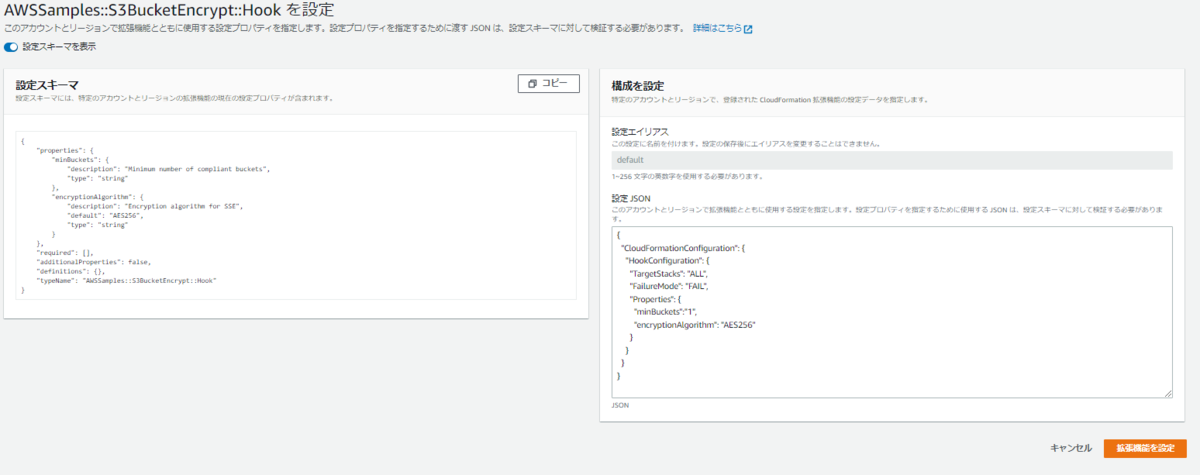Click the 設定スキーマ panel heading
Viewport: 1200px width, 475px height.
click(47, 85)
